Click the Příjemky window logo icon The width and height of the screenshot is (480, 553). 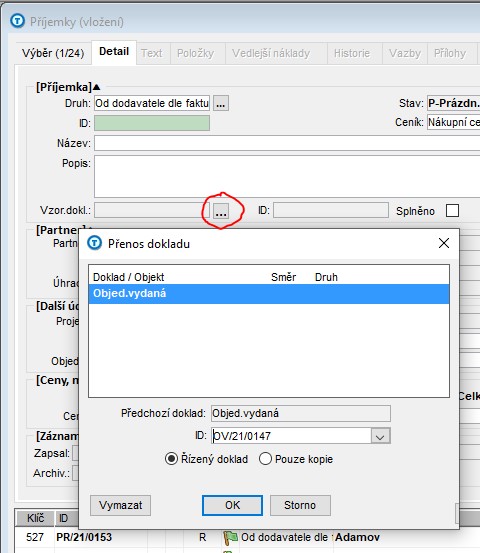(x=18, y=21)
